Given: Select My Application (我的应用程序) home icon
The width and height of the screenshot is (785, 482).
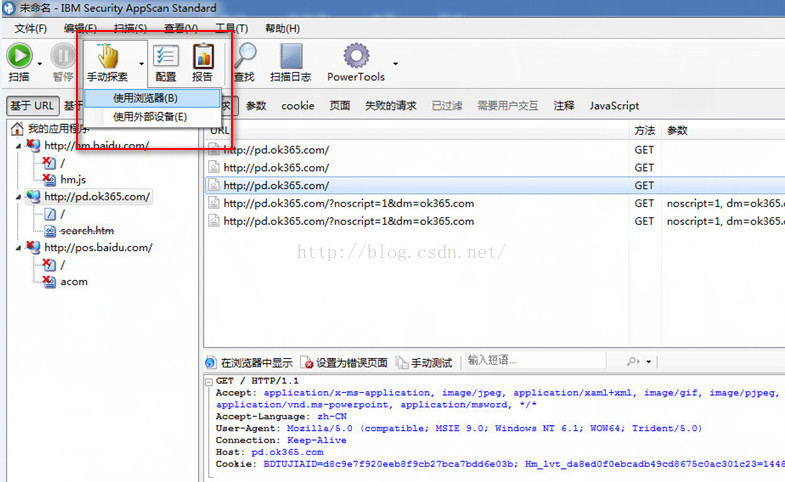Looking at the screenshot, I should (17, 129).
